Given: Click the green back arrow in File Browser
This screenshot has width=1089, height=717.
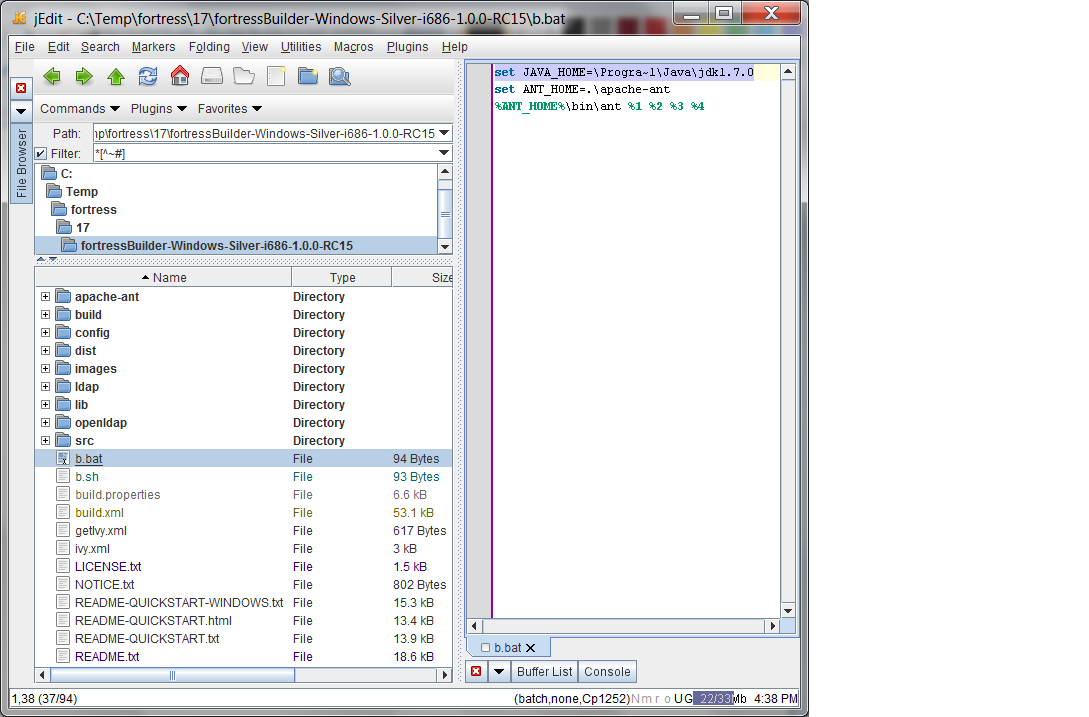Looking at the screenshot, I should tap(52, 76).
